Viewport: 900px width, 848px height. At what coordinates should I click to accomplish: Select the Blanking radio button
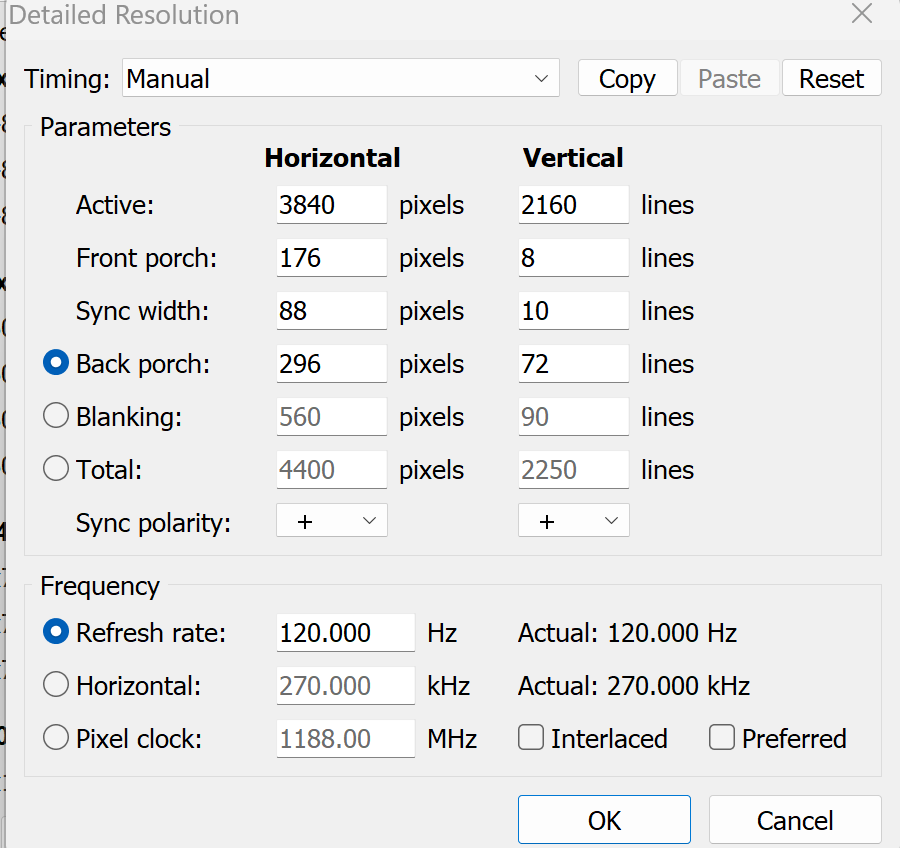57,417
